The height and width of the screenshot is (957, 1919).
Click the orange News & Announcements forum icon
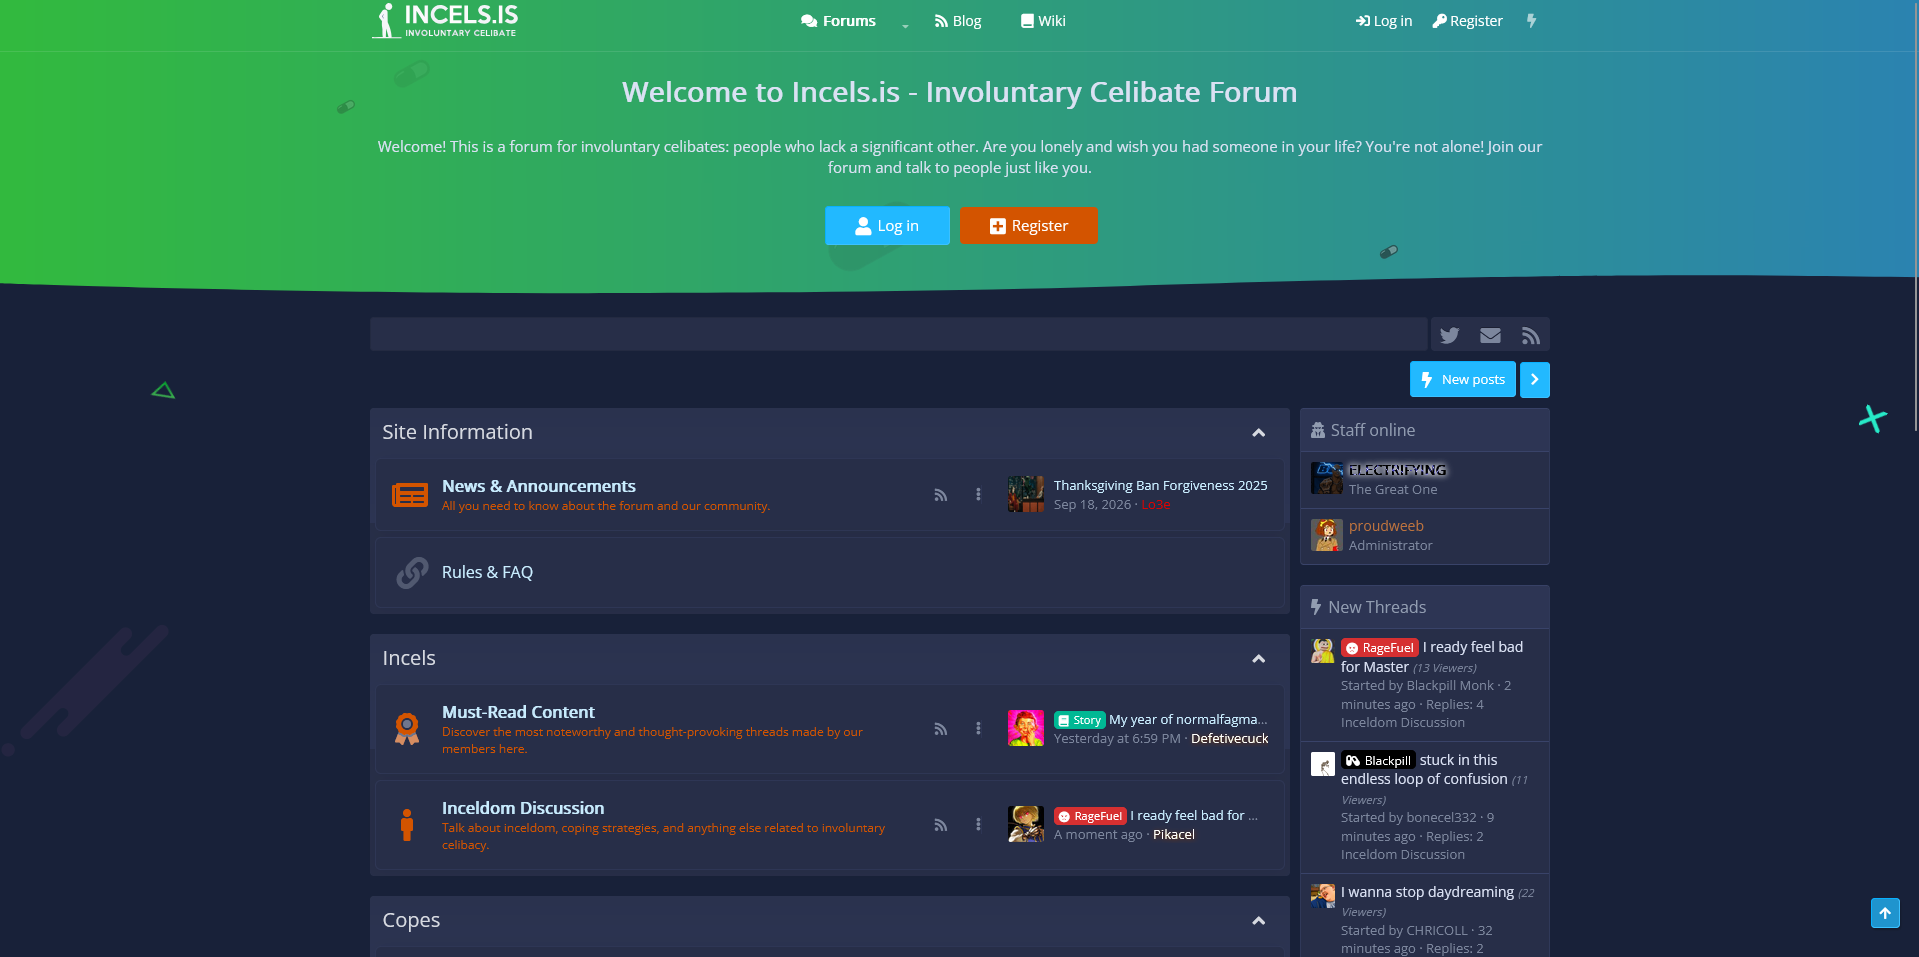[x=410, y=495]
